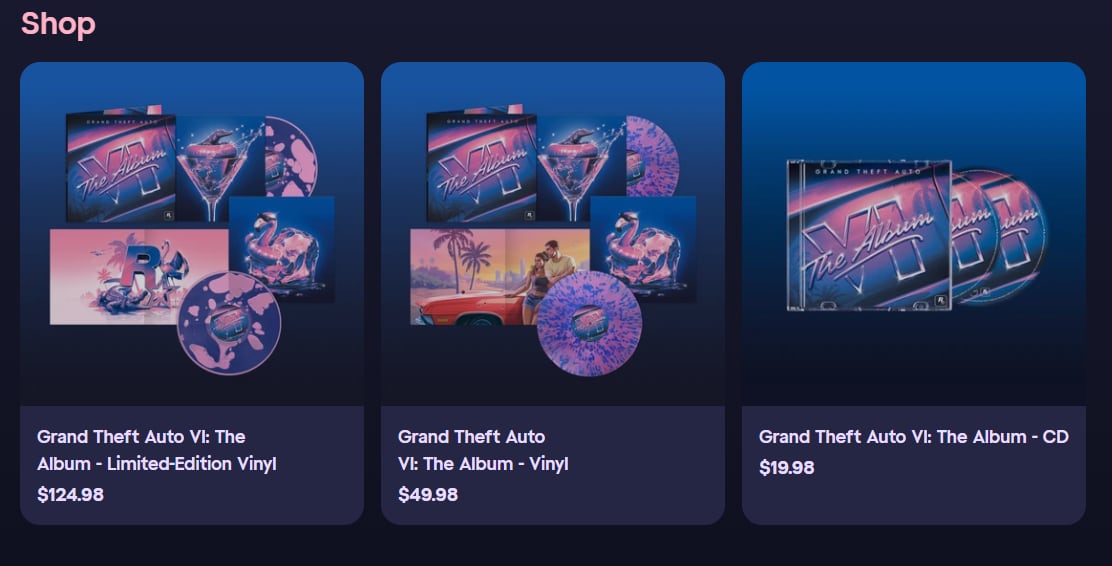This screenshot has width=1112, height=566.
Task: Click the martini glass artwork in the Limited-Edition card
Action: [220, 169]
